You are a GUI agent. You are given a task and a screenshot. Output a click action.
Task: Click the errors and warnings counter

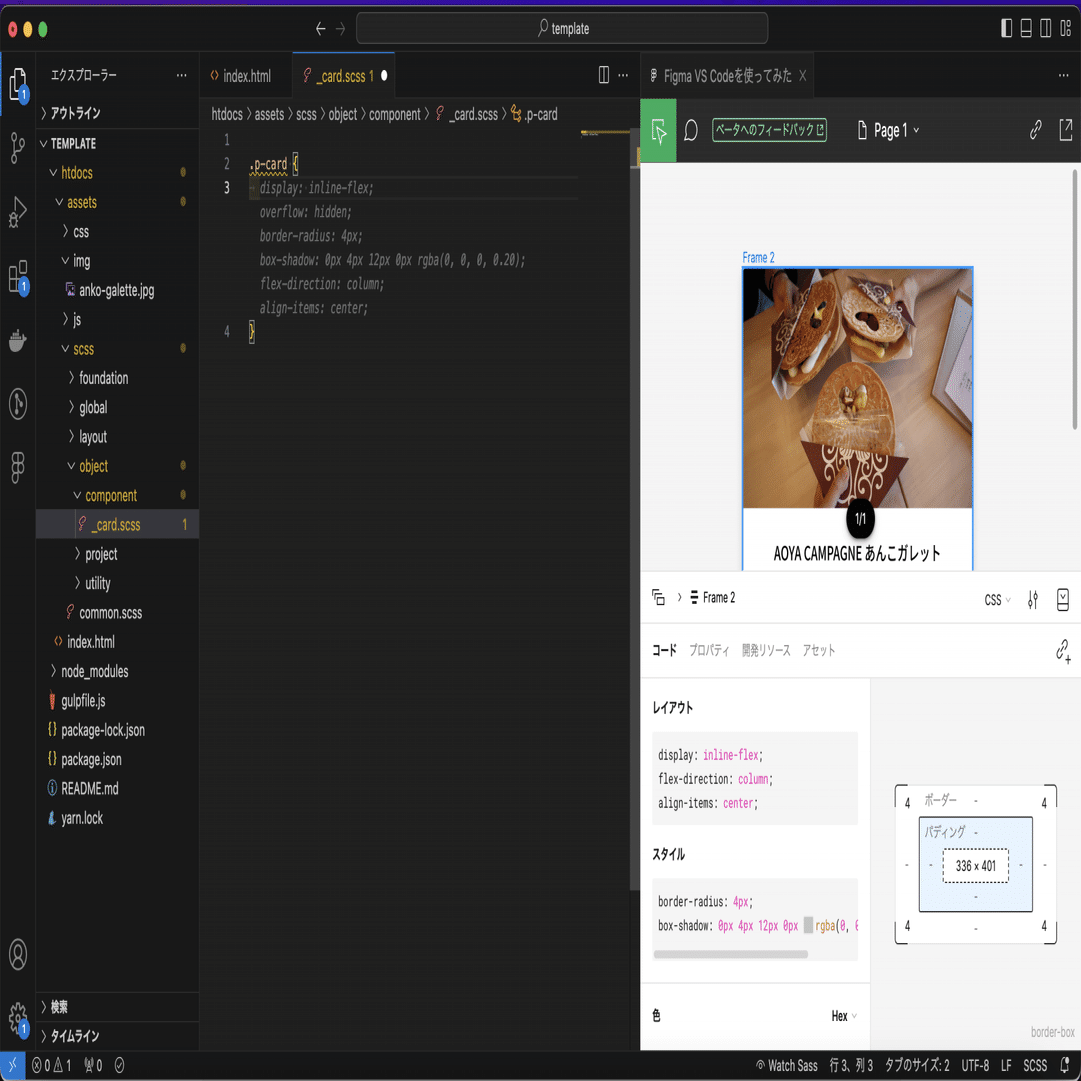click(52, 1066)
